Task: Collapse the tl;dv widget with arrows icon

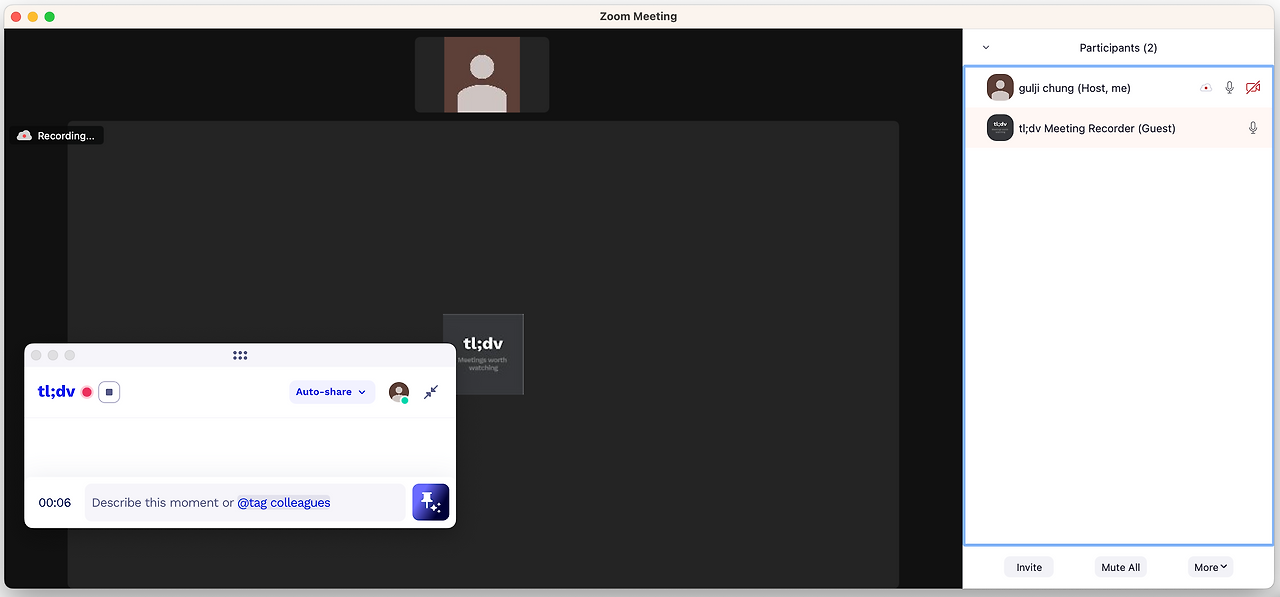Action: tap(431, 392)
